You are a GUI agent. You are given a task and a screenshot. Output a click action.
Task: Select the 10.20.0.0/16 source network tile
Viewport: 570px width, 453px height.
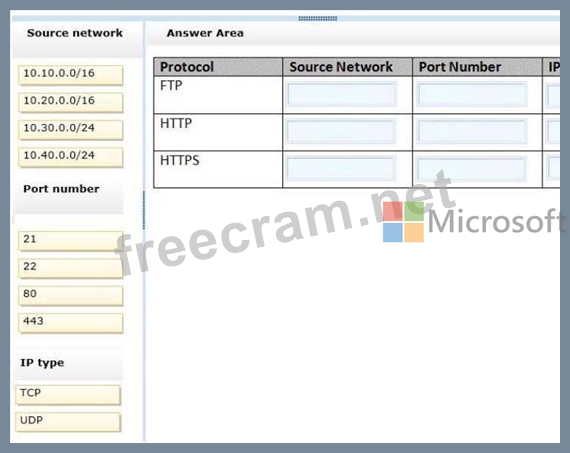tap(71, 103)
